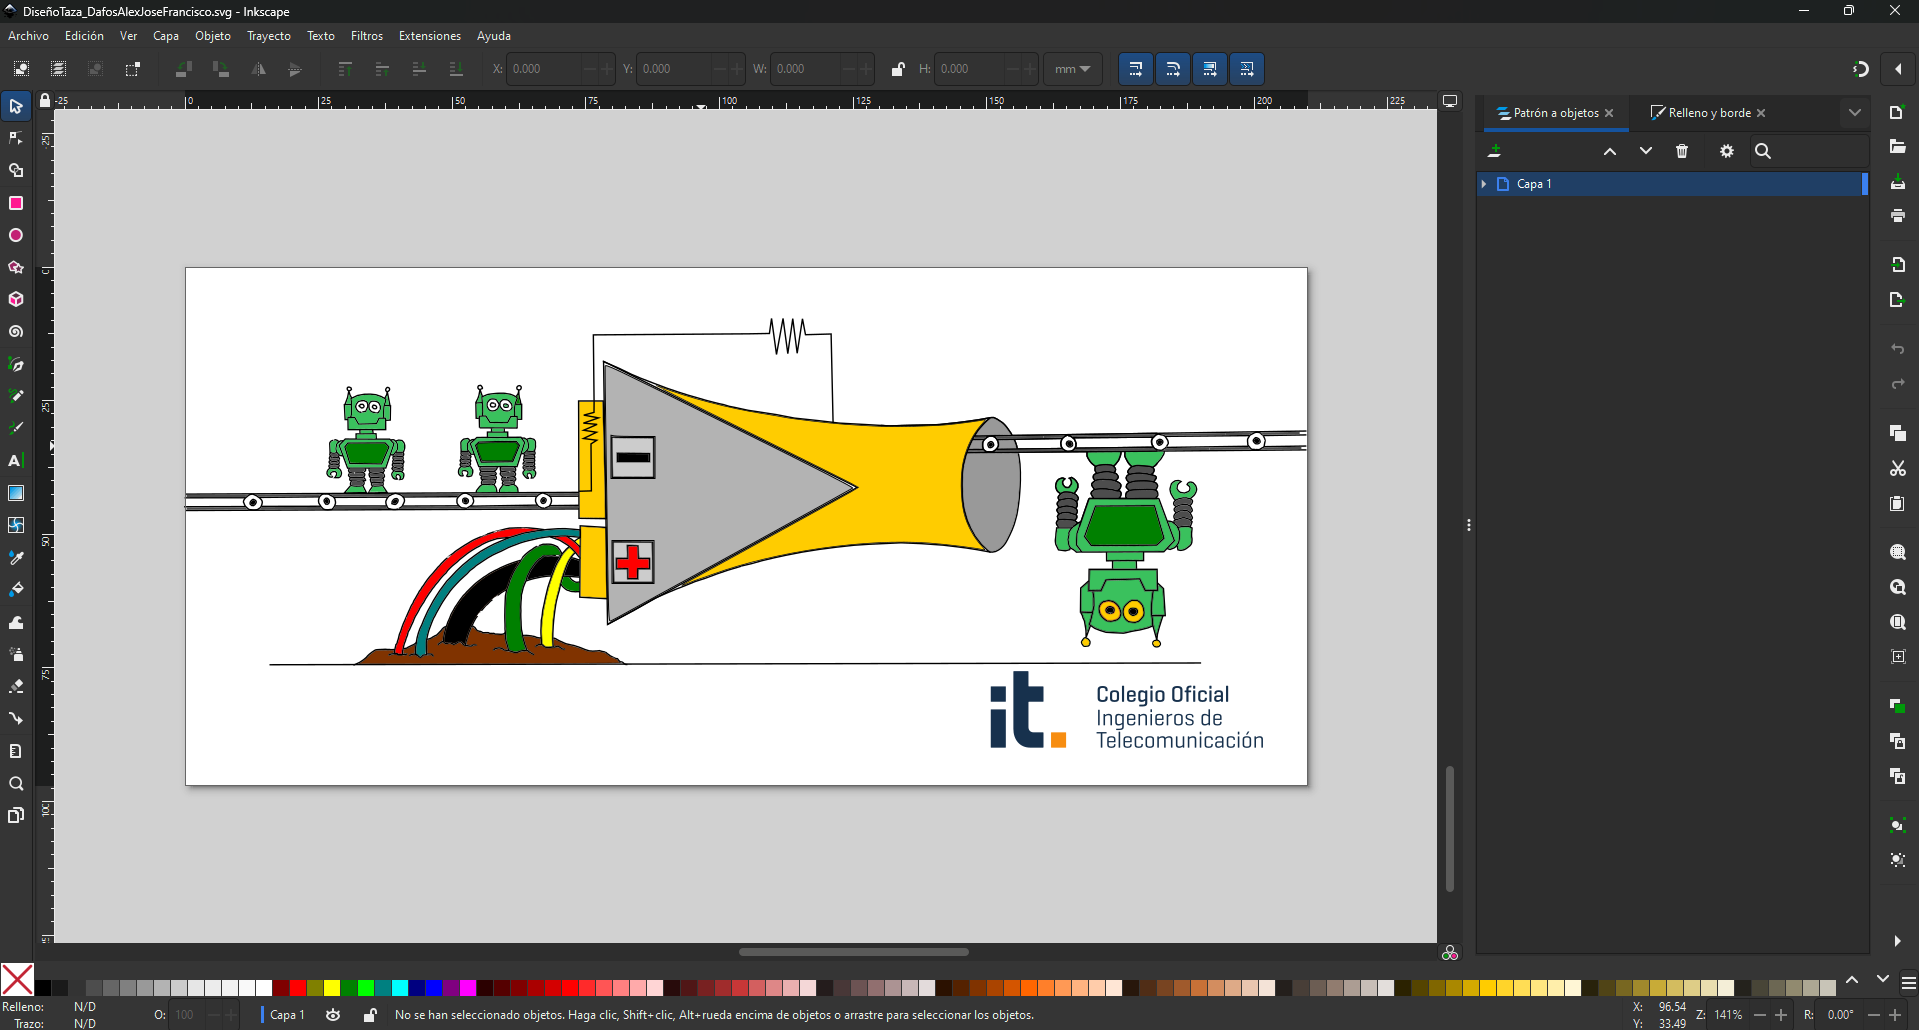Select the Connector tool

tap(16, 718)
